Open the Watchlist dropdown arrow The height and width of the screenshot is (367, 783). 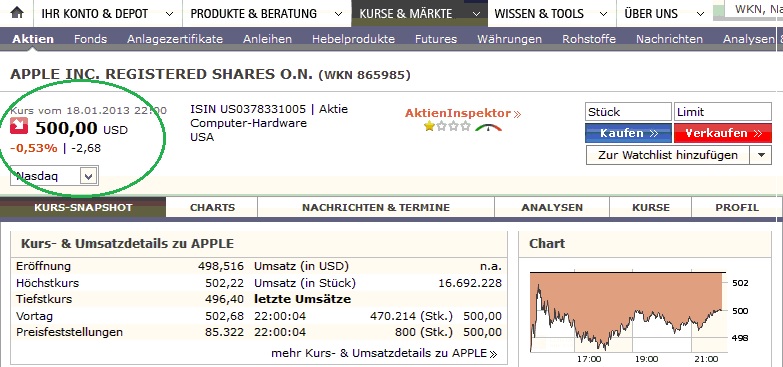click(x=761, y=155)
